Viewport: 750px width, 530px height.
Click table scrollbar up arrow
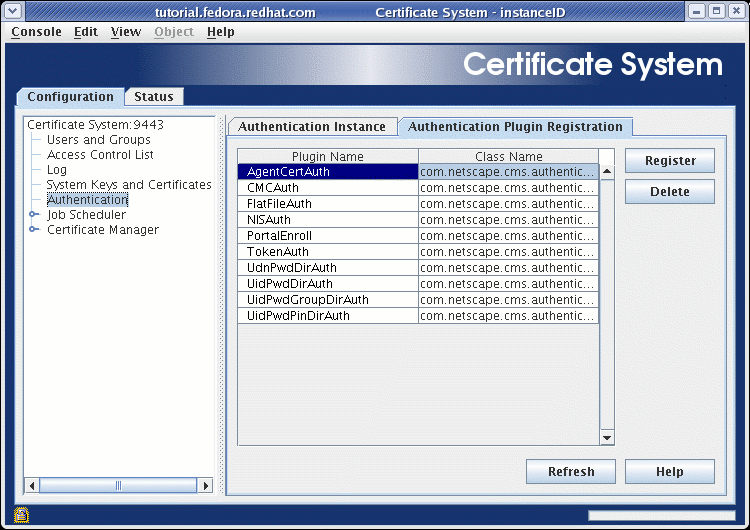click(607, 171)
